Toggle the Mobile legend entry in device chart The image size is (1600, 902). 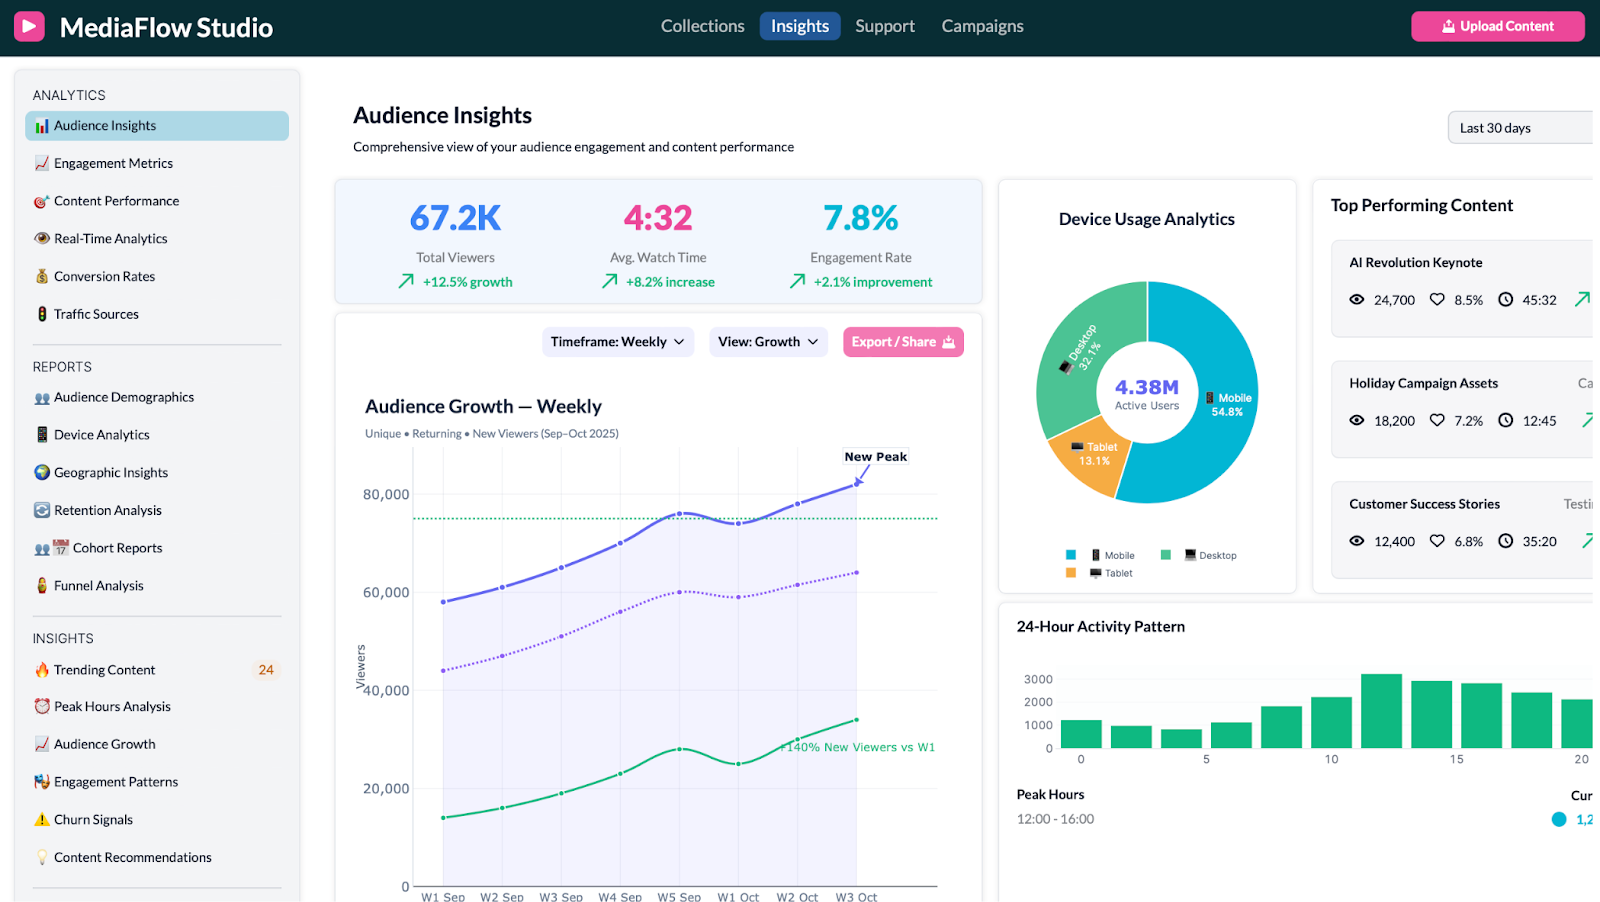click(x=1110, y=555)
